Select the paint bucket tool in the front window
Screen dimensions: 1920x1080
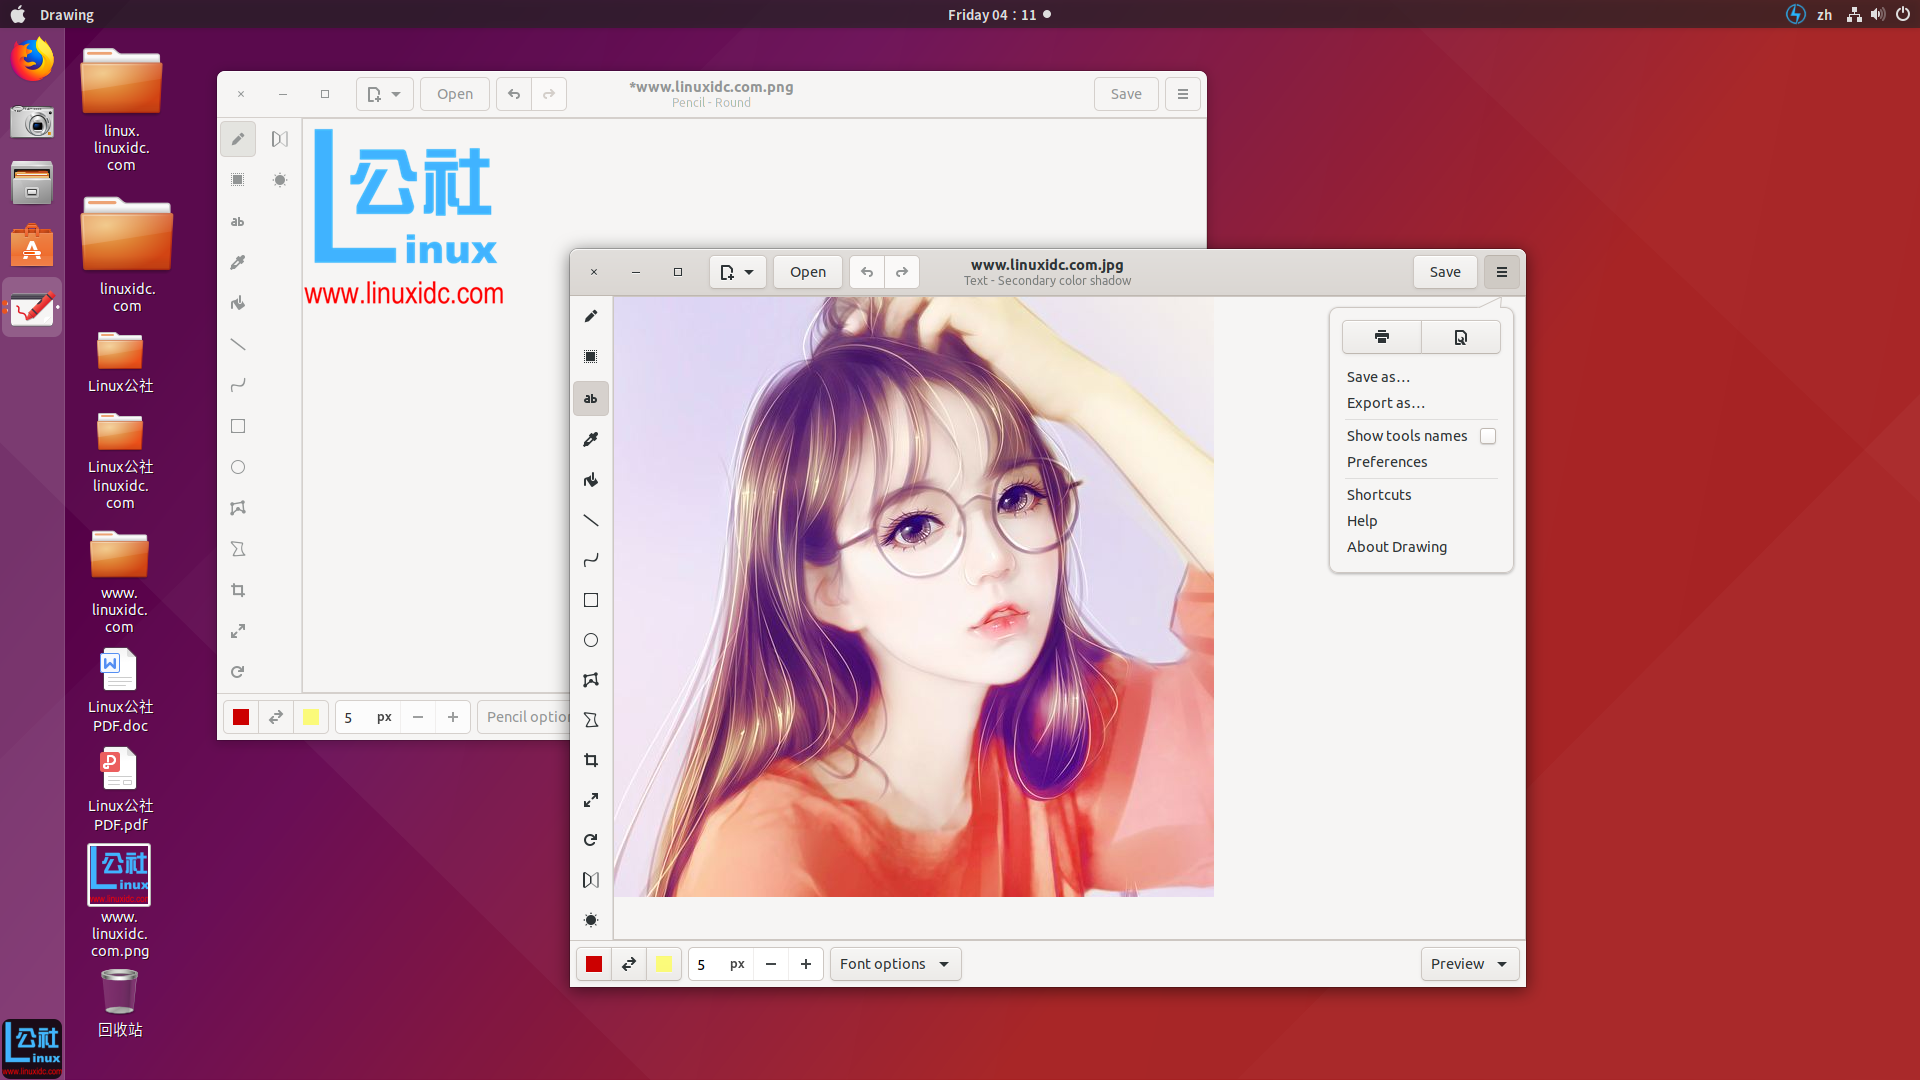pyautogui.click(x=591, y=480)
